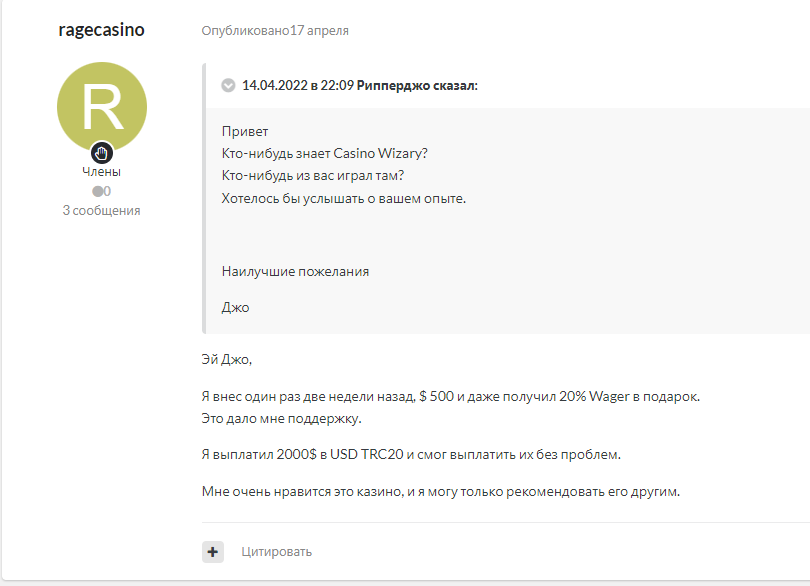810x586 pixels.
Task: Click the 'Члены' group label
Action: pos(101,172)
